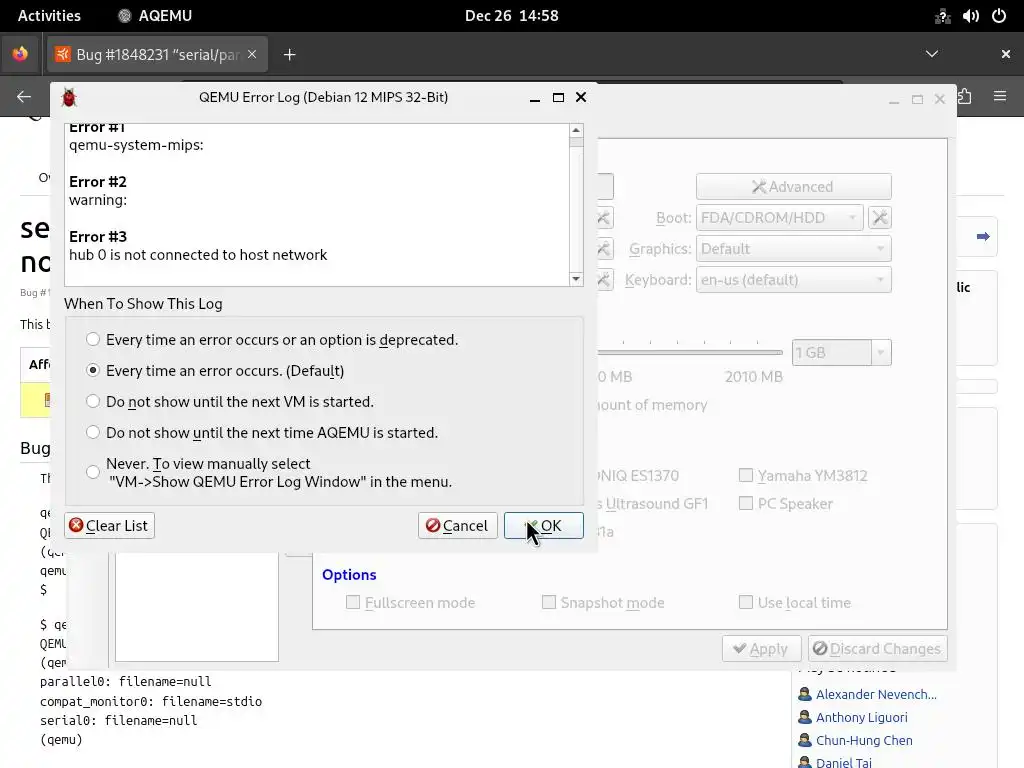Click Cancel in QEMU Error Log dialog
This screenshot has width=1024, height=768.
click(457, 526)
